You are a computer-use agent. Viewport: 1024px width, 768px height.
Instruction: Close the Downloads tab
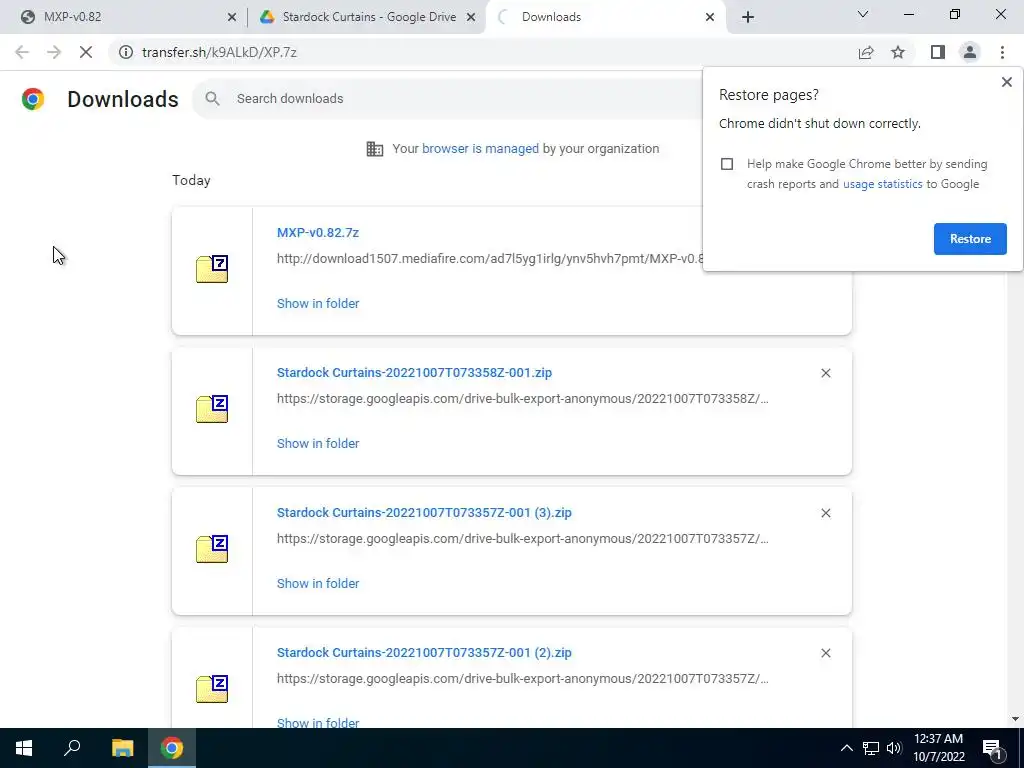(710, 18)
